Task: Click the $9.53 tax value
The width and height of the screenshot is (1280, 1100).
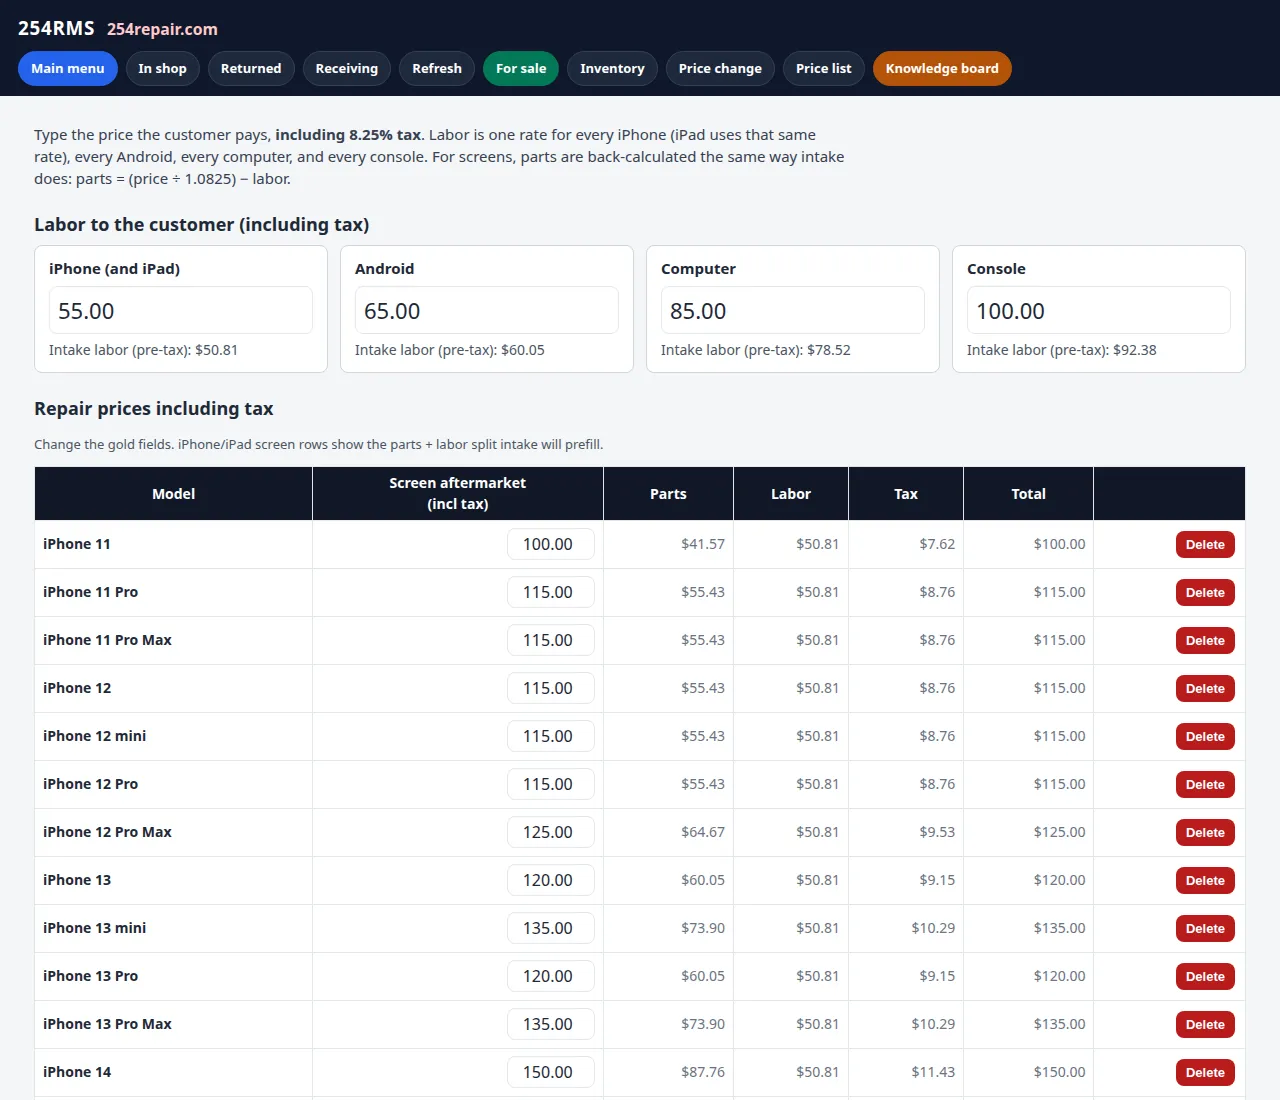Action: click(937, 832)
